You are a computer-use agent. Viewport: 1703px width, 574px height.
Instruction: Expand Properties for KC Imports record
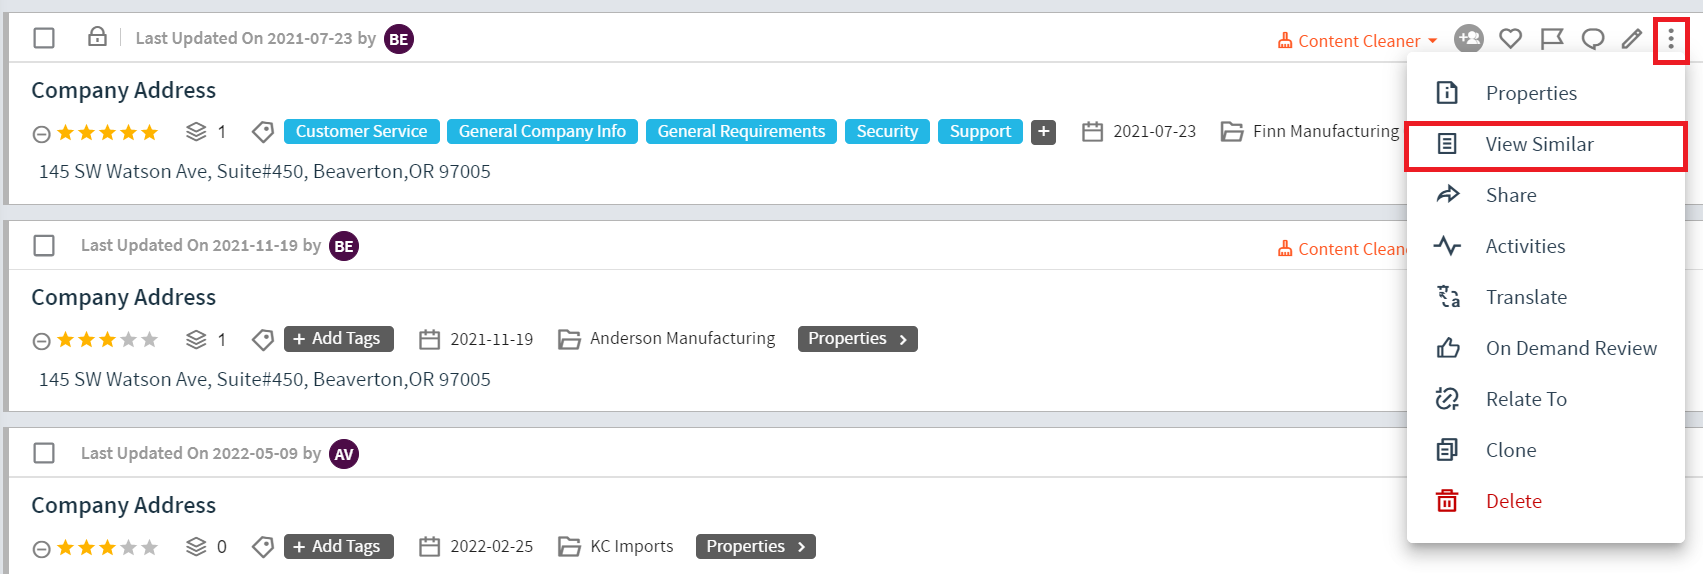pos(755,546)
